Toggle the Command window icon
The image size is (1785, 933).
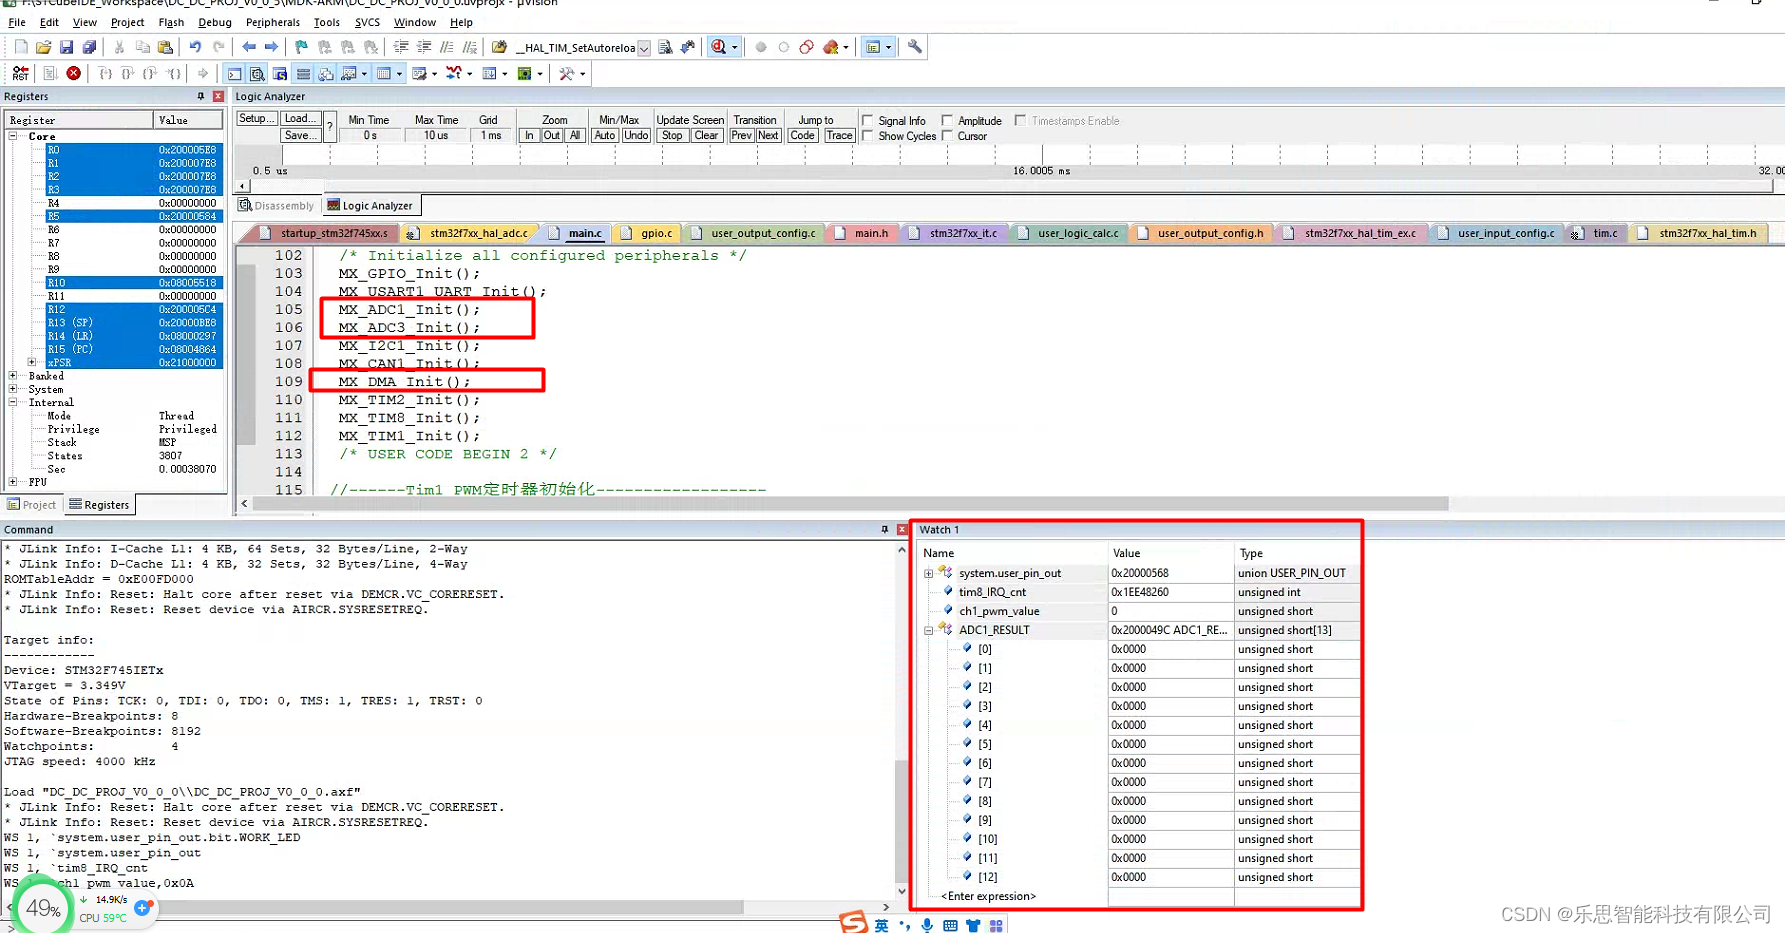(234, 74)
